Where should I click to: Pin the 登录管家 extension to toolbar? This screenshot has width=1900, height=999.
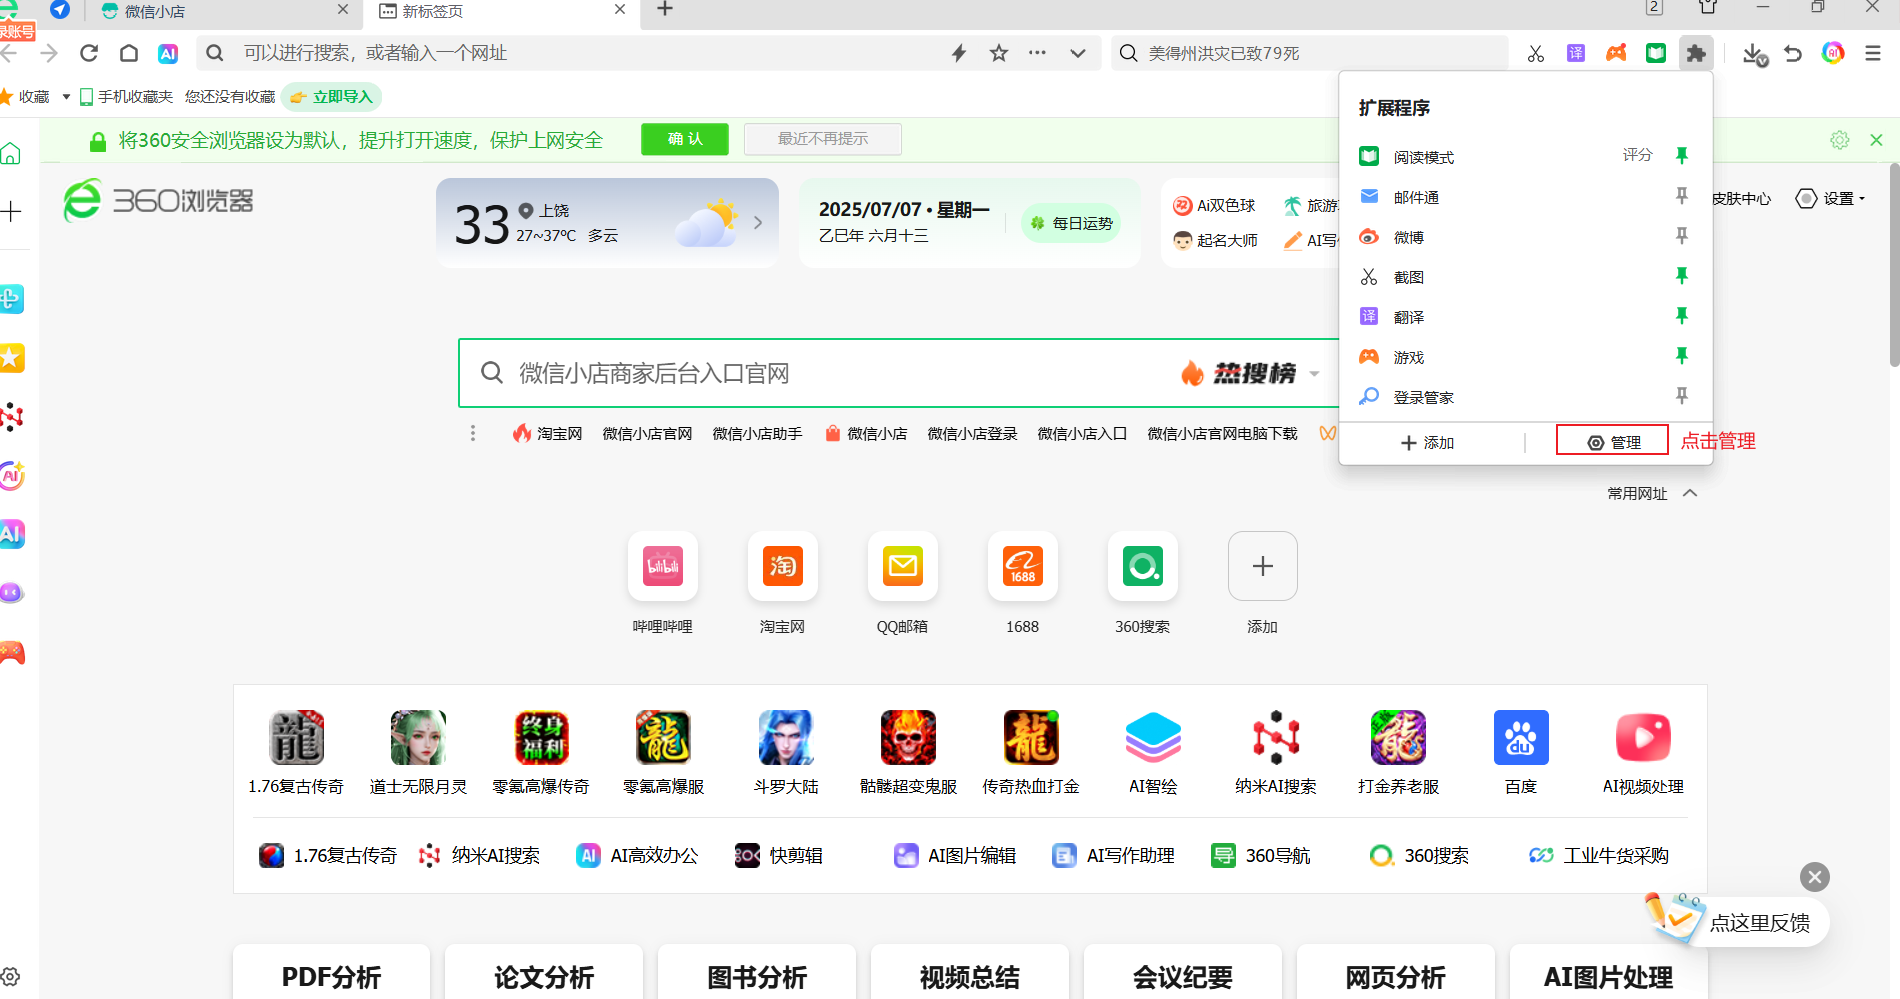pos(1682,396)
